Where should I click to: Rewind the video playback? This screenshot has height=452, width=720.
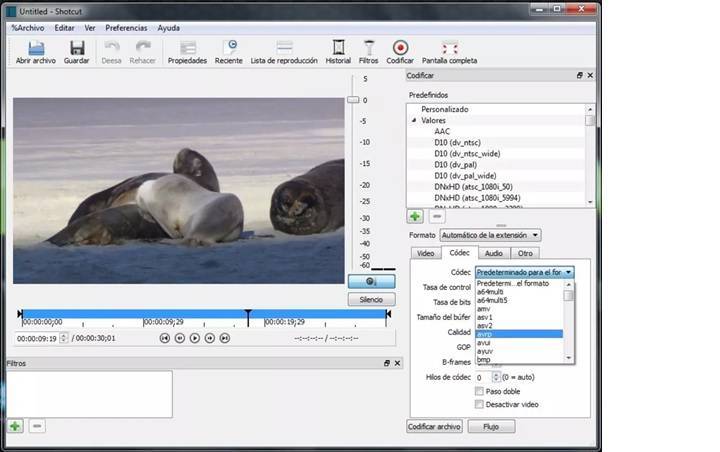click(180, 338)
